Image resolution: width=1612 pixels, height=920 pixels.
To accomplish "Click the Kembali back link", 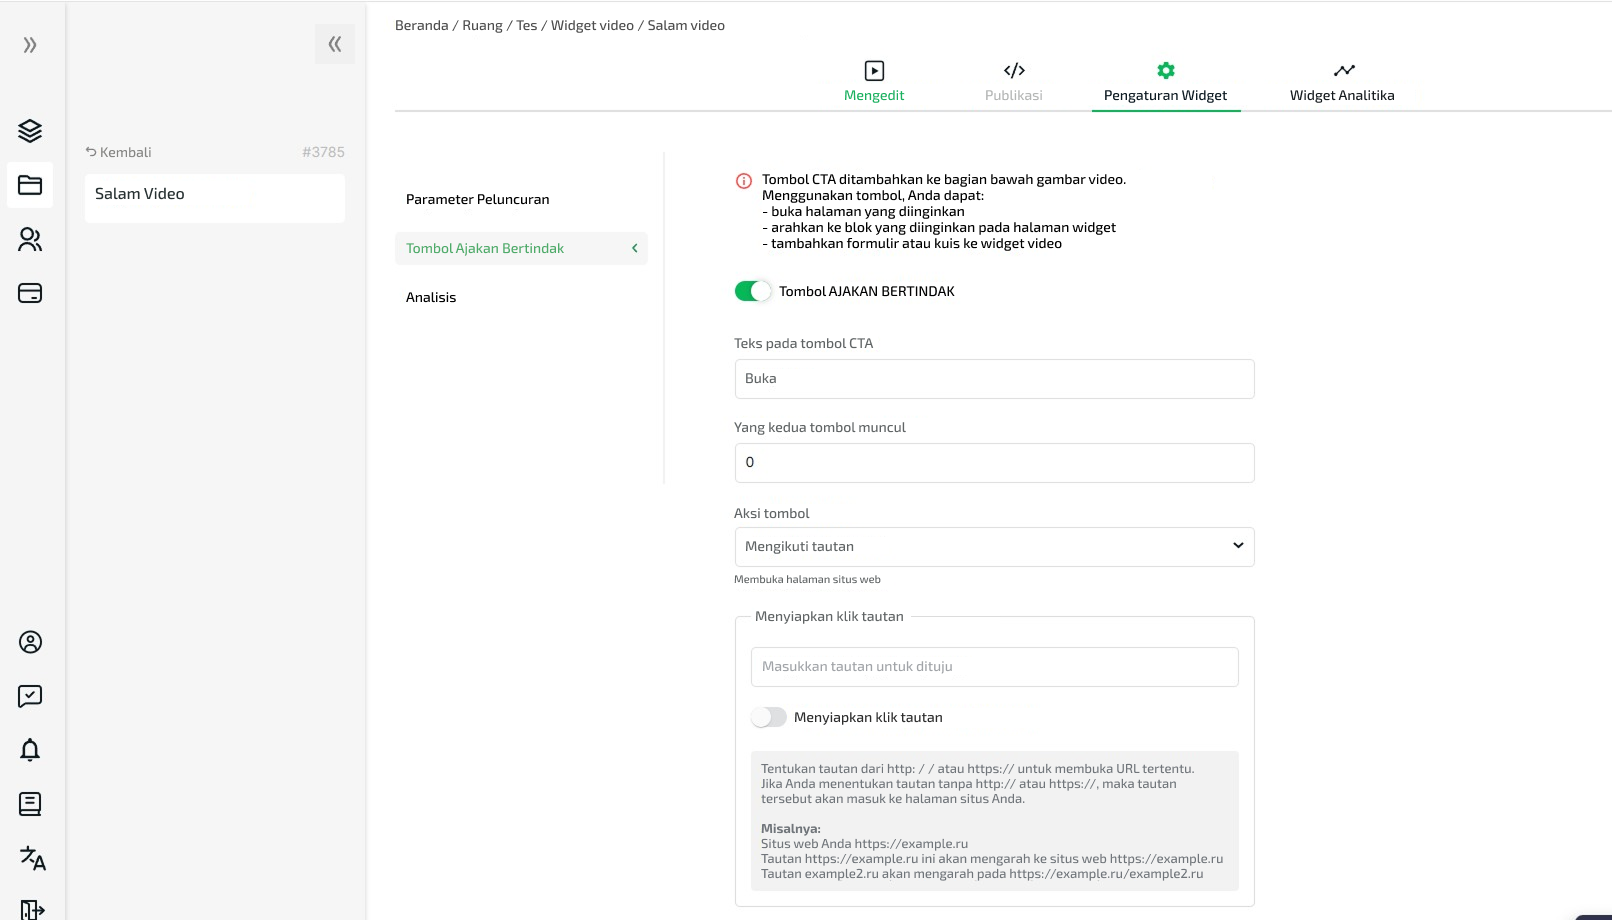I will tap(119, 152).
